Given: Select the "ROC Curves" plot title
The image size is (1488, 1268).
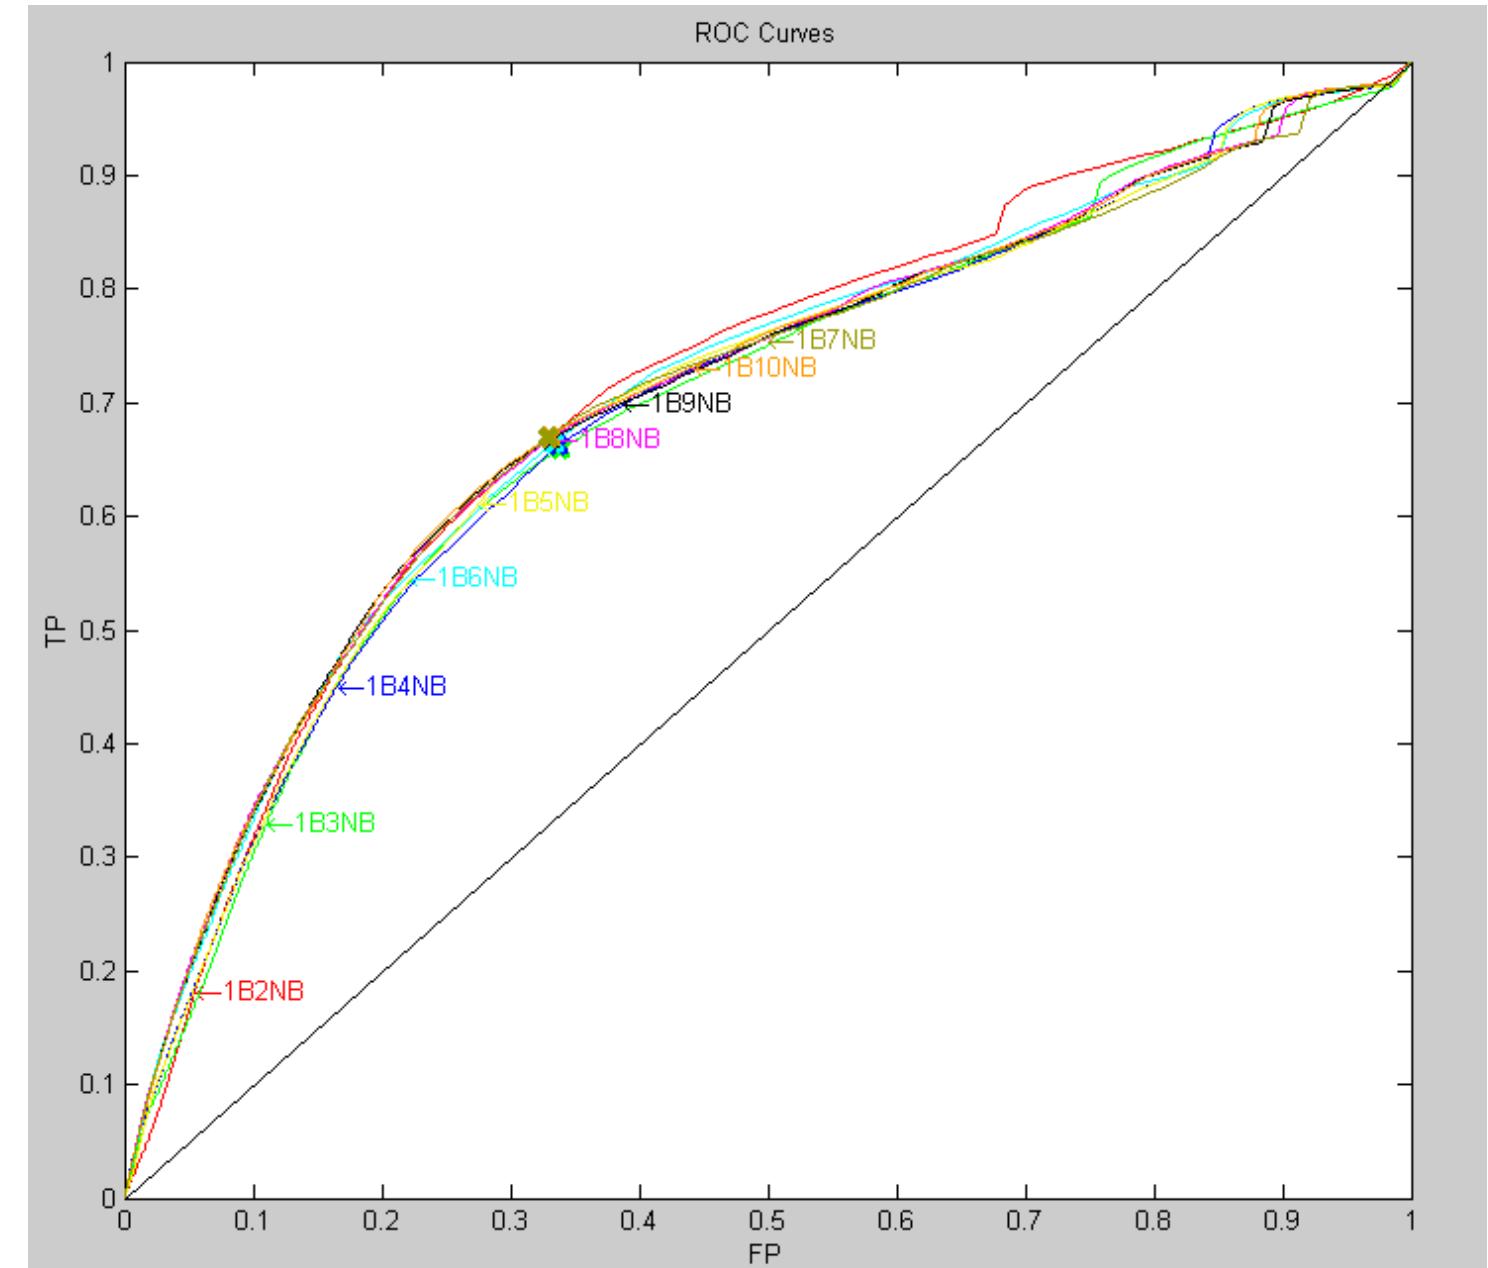Looking at the screenshot, I should [x=764, y=34].
